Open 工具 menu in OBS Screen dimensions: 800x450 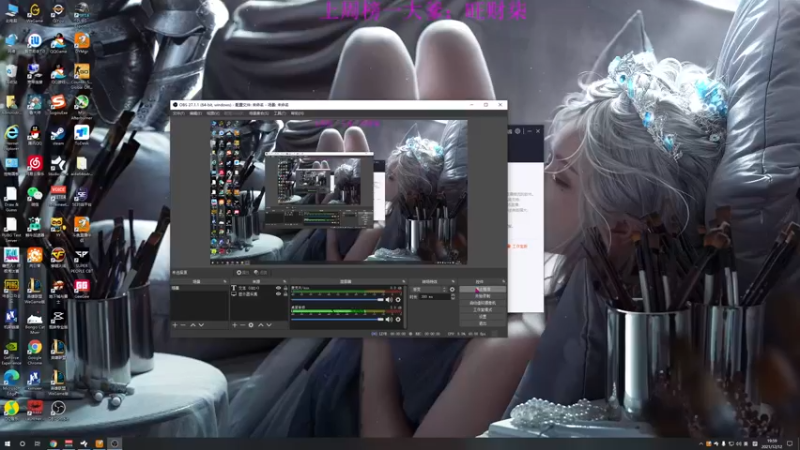pos(280,113)
